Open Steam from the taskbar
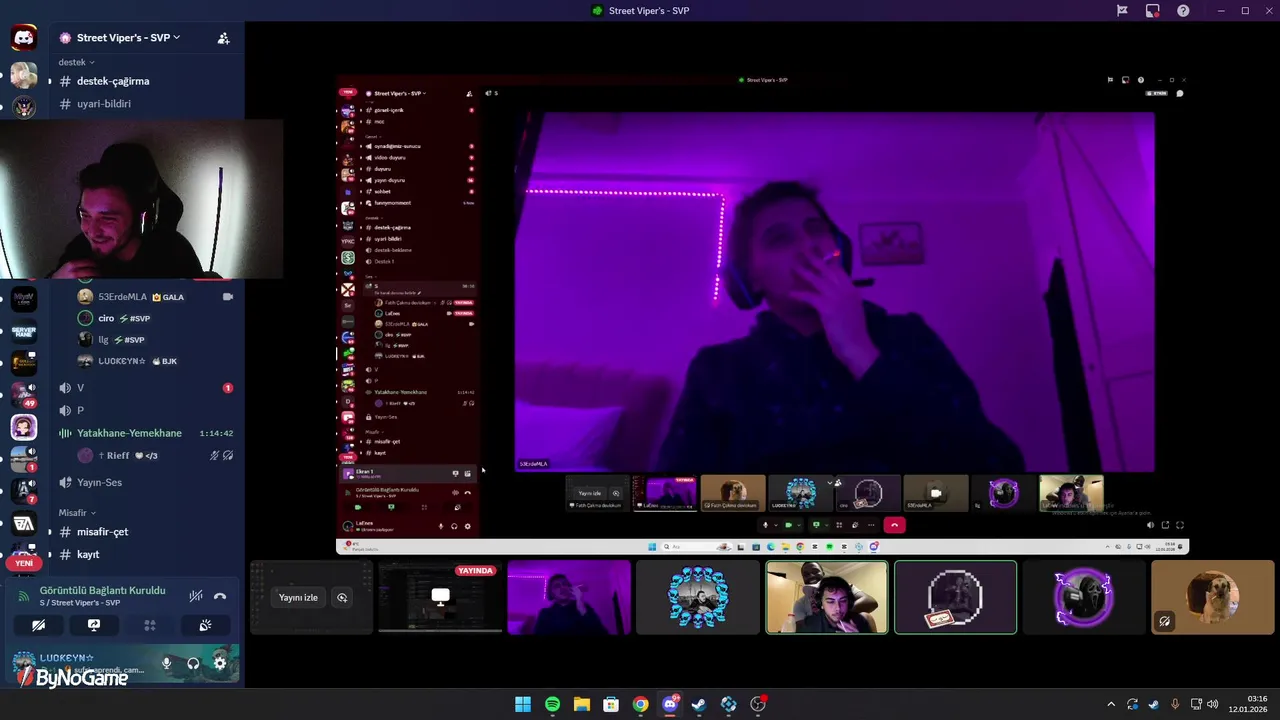Image resolution: width=1280 pixels, height=720 pixels. pyautogui.click(x=699, y=704)
